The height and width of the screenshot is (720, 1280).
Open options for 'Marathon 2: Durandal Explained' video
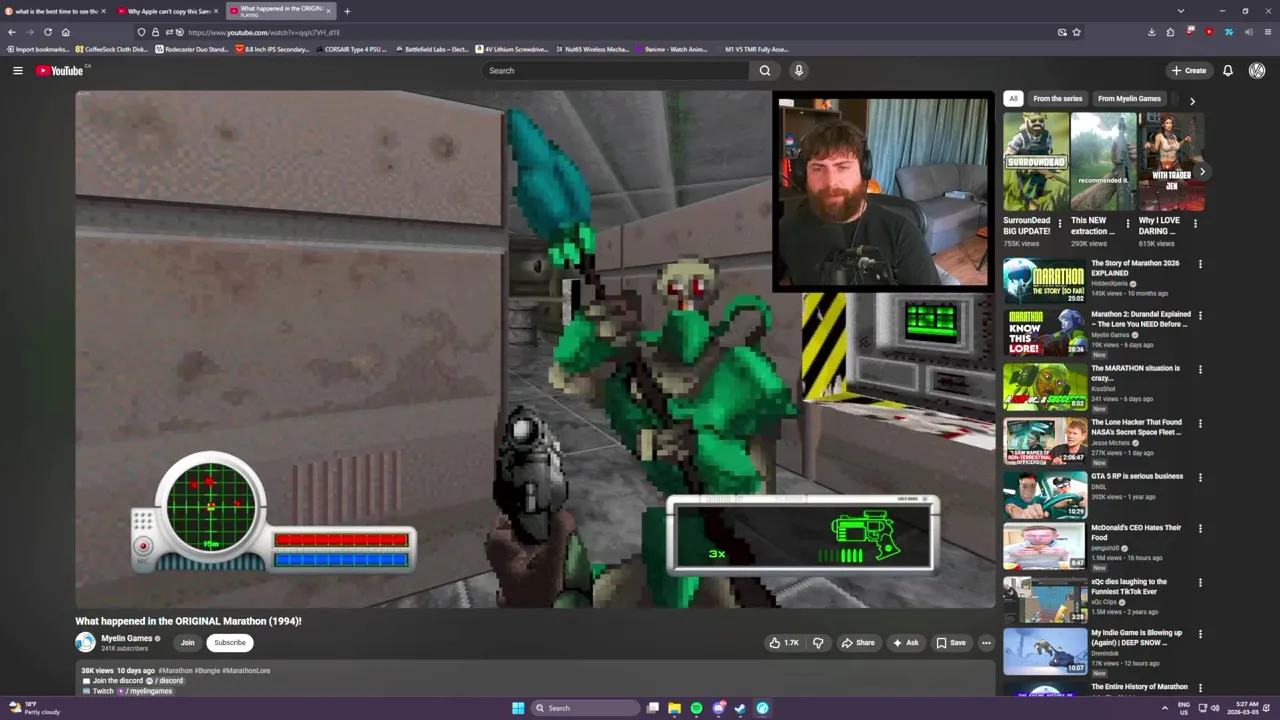pyautogui.click(x=1200, y=315)
